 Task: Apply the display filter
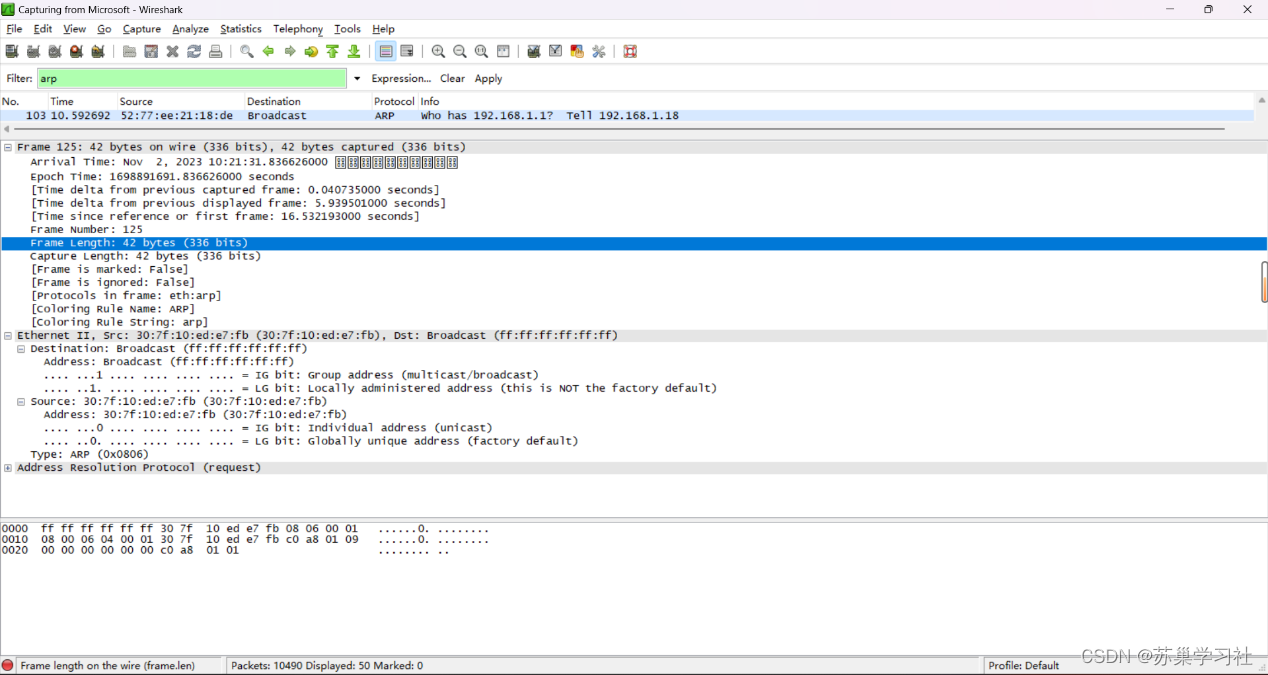[x=488, y=78]
